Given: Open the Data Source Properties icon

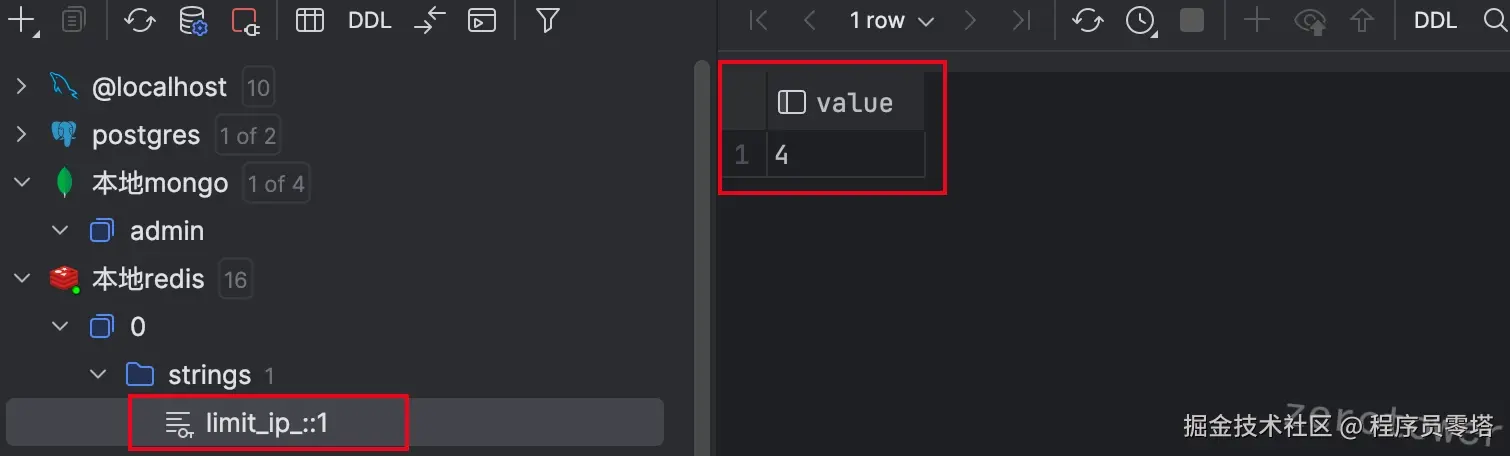Looking at the screenshot, I should (x=193, y=20).
